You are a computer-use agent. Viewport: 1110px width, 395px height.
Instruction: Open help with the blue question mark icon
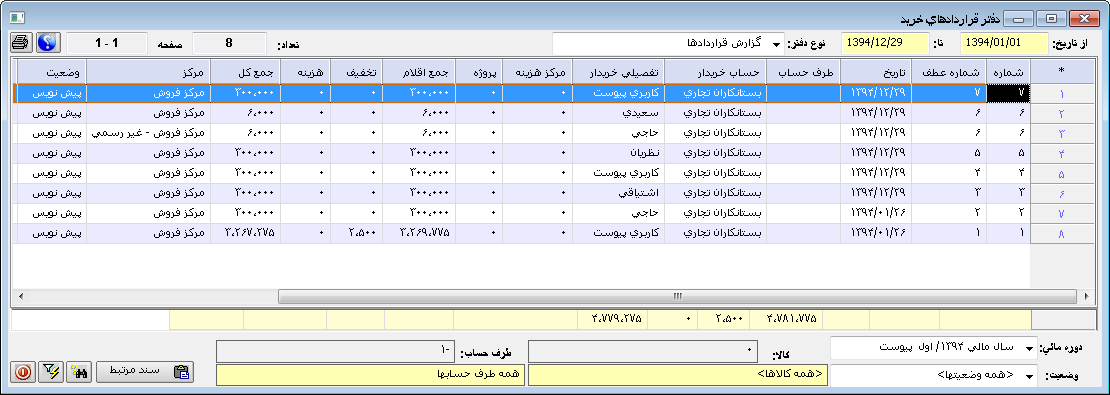pos(47,42)
